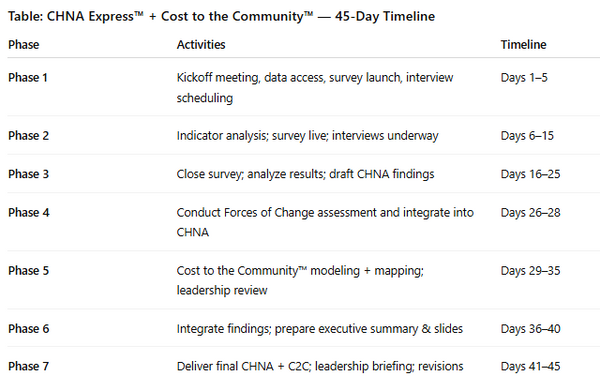Click the Indicator analysis activities cell
Viewport: 600px width, 391px height.
tap(308, 136)
